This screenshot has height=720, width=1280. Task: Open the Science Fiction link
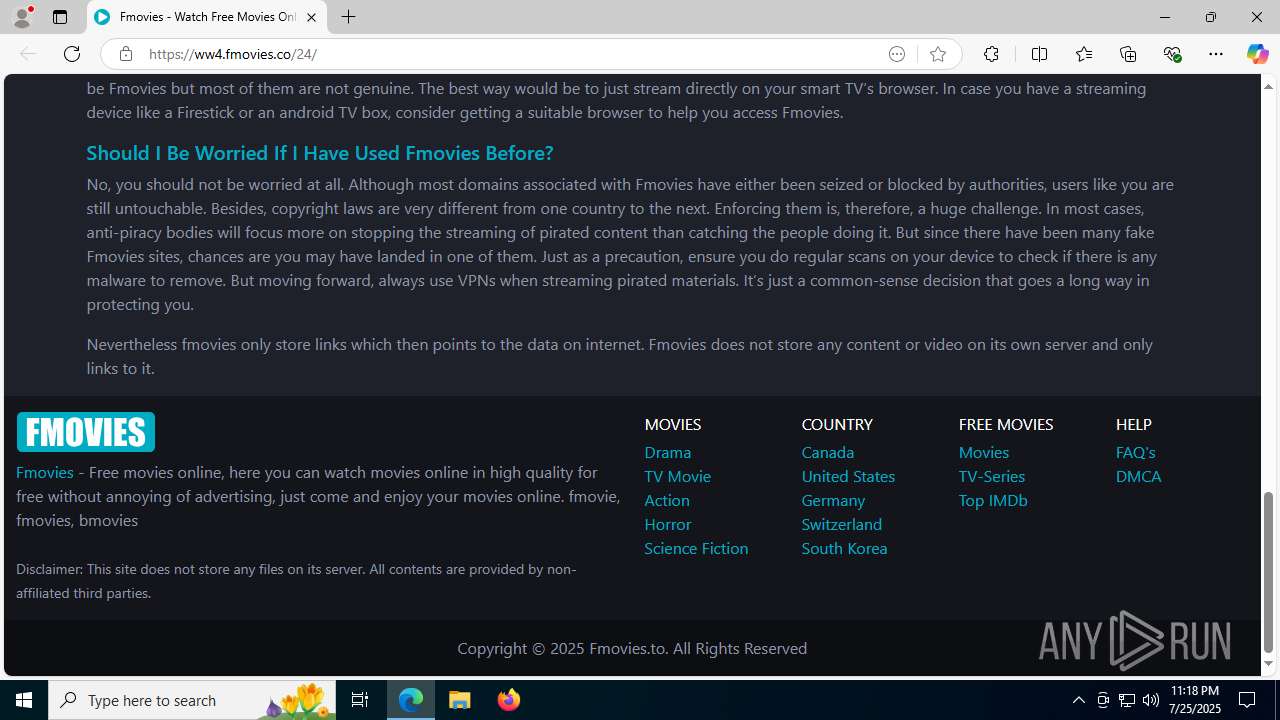(696, 548)
